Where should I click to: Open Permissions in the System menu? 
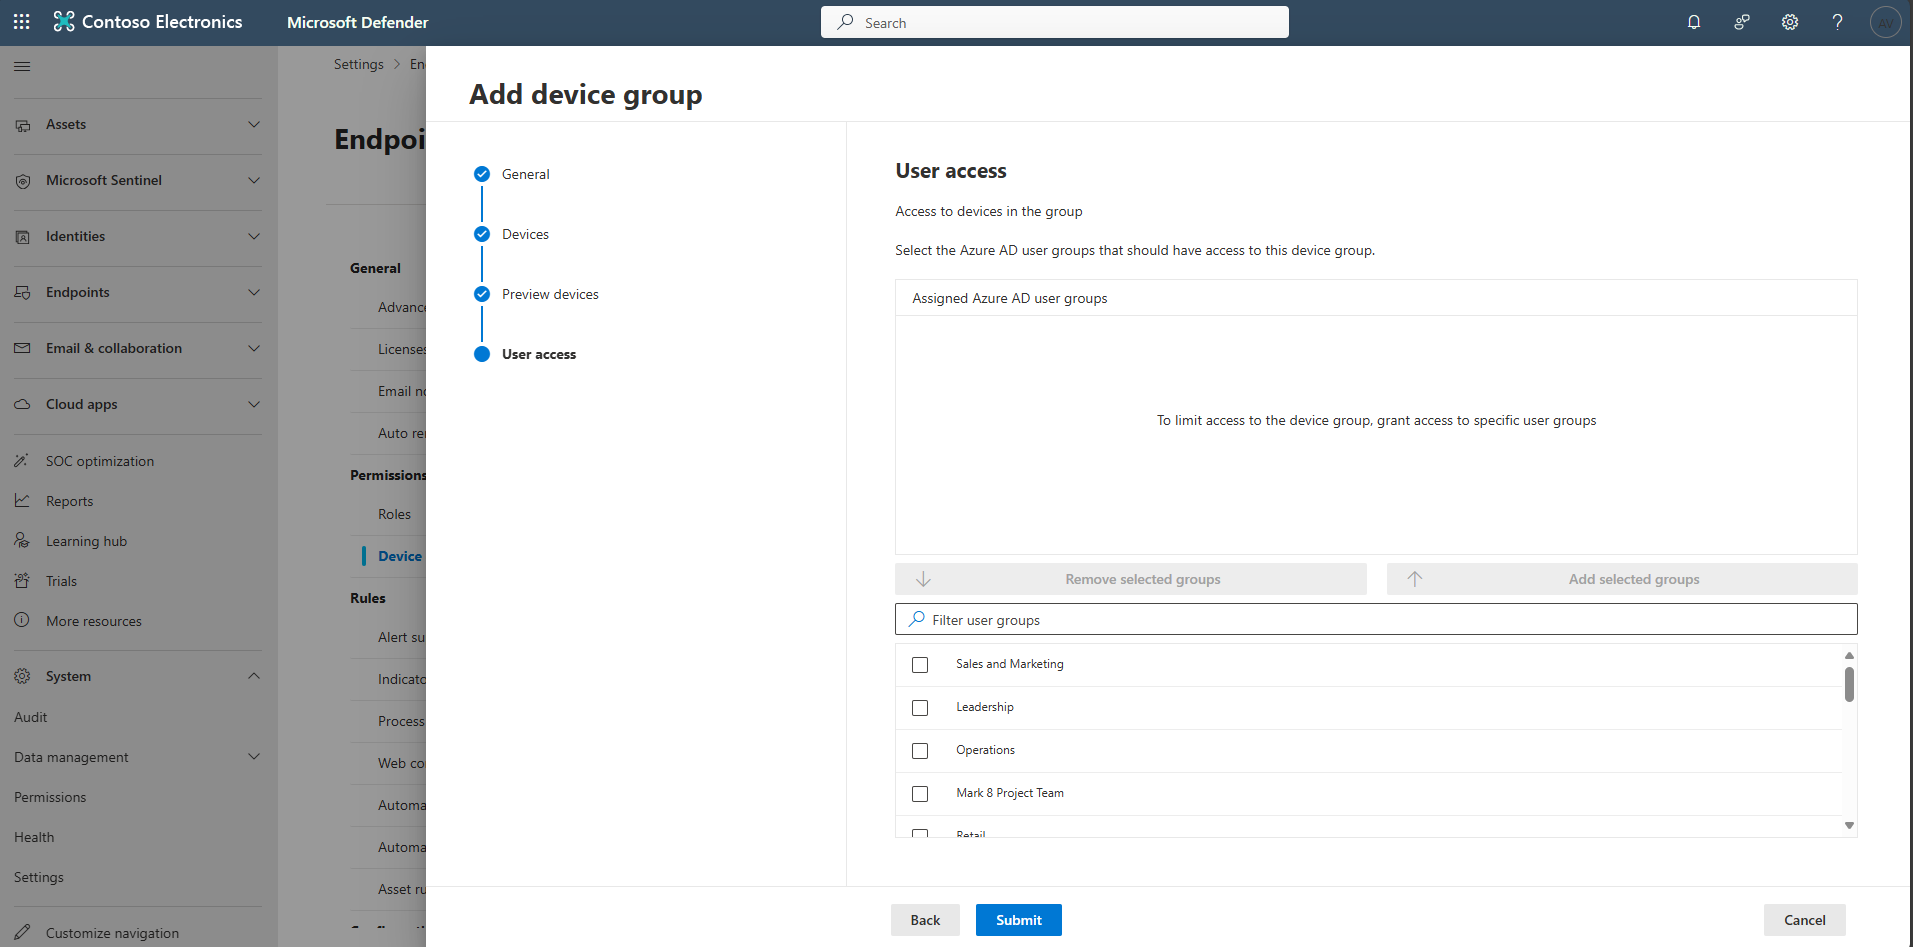tap(50, 797)
